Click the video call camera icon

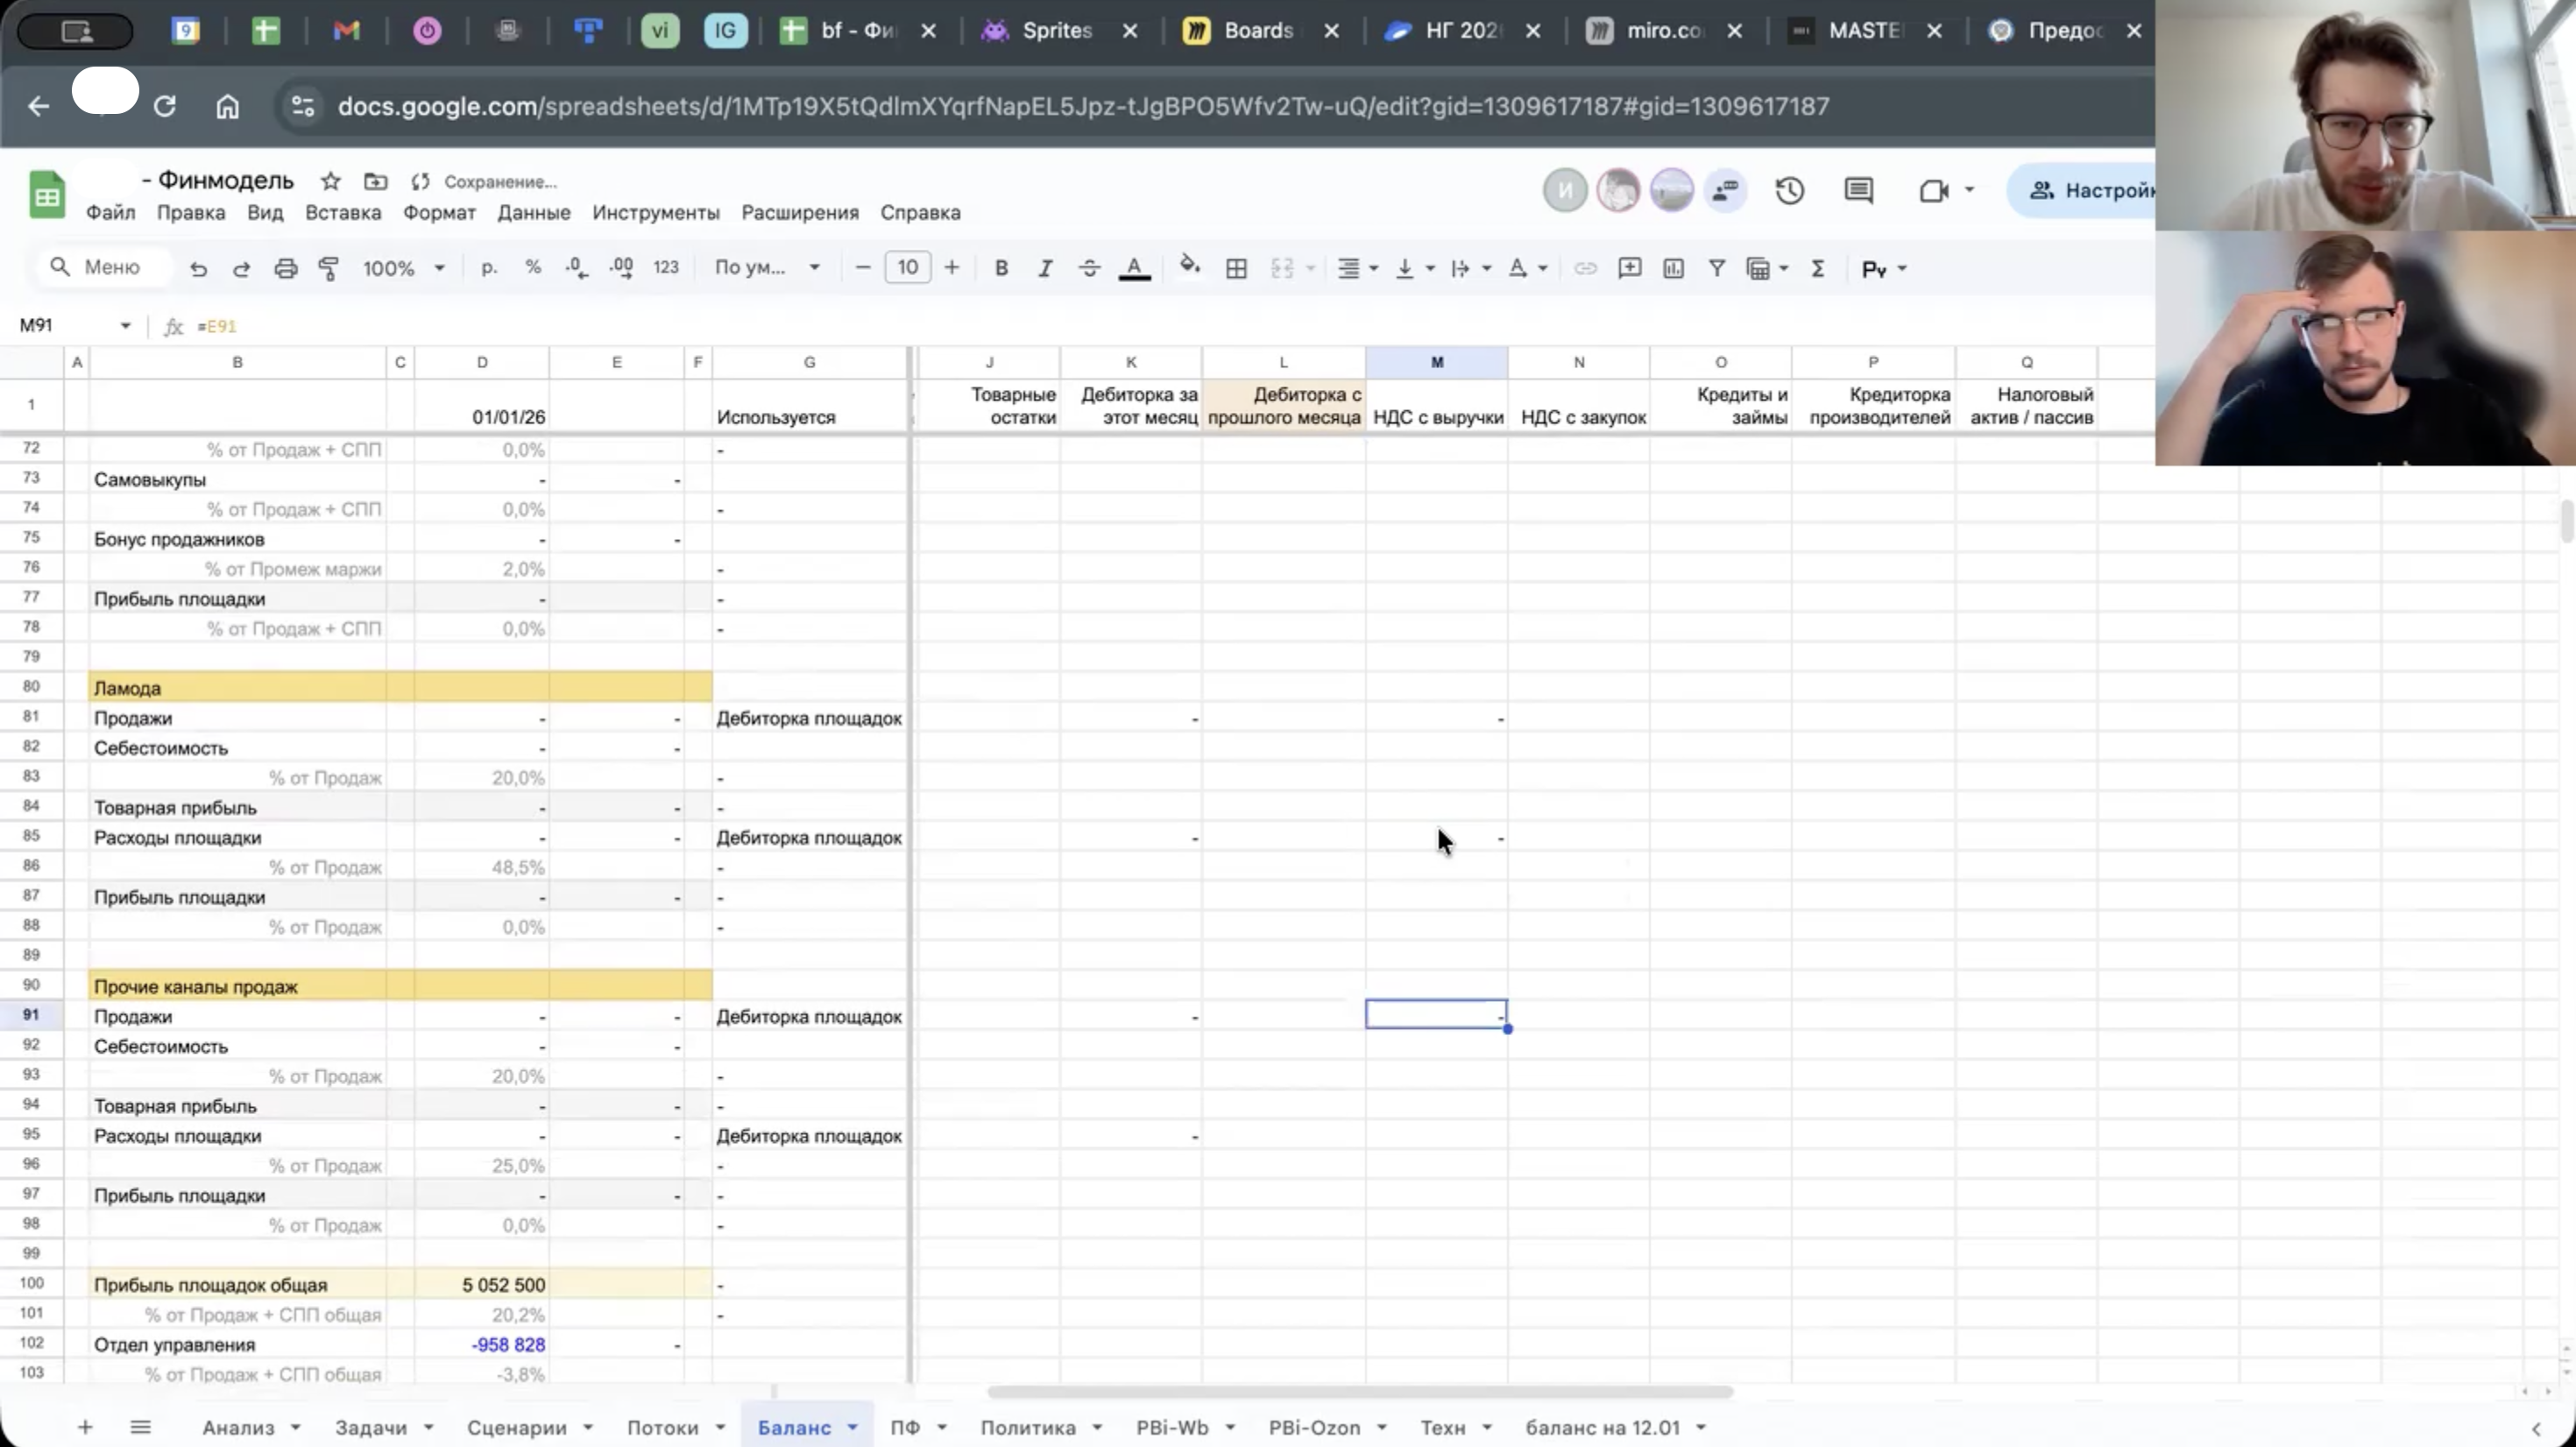click(x=1934, y=190)
